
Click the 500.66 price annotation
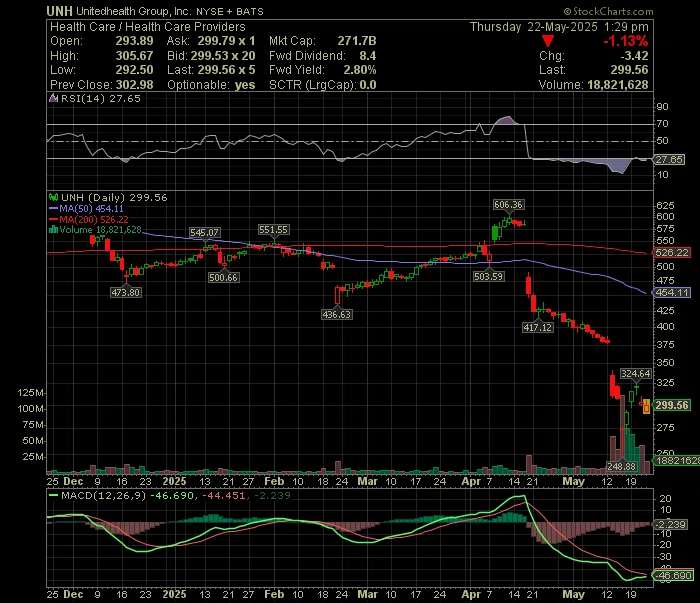coord(223,278)
